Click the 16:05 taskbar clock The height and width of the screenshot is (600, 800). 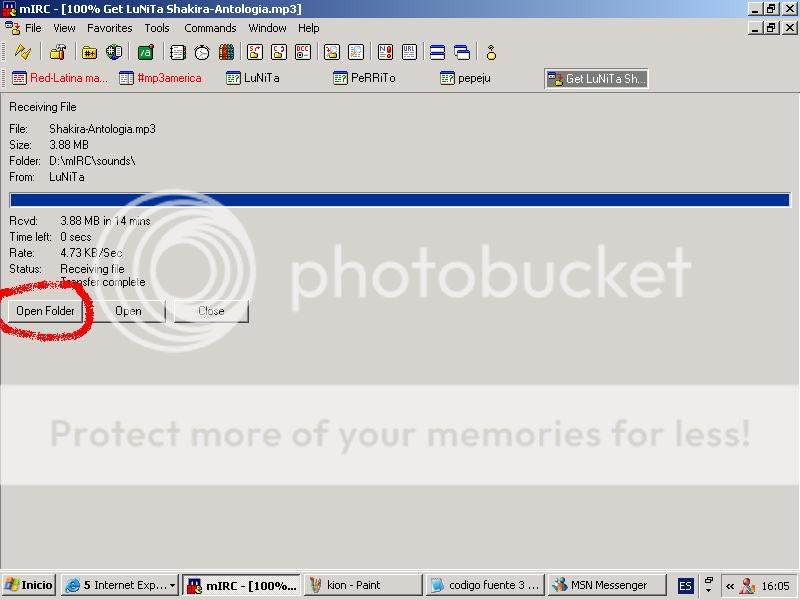click(x=775, y=586)
